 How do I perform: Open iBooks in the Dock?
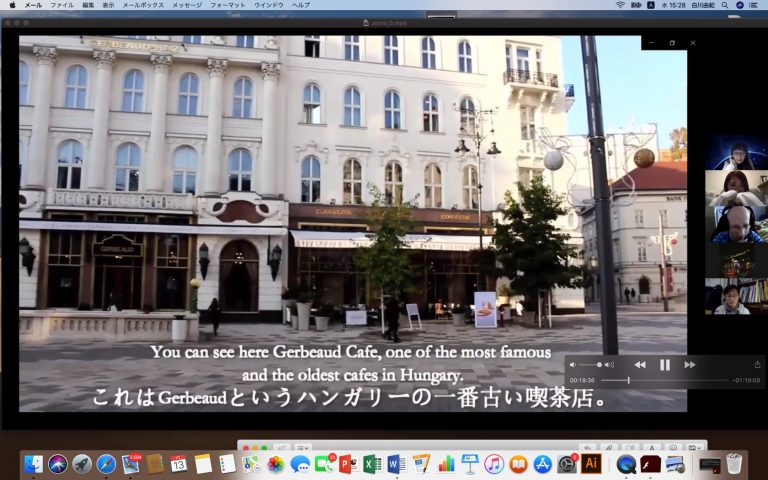(518, 463)
